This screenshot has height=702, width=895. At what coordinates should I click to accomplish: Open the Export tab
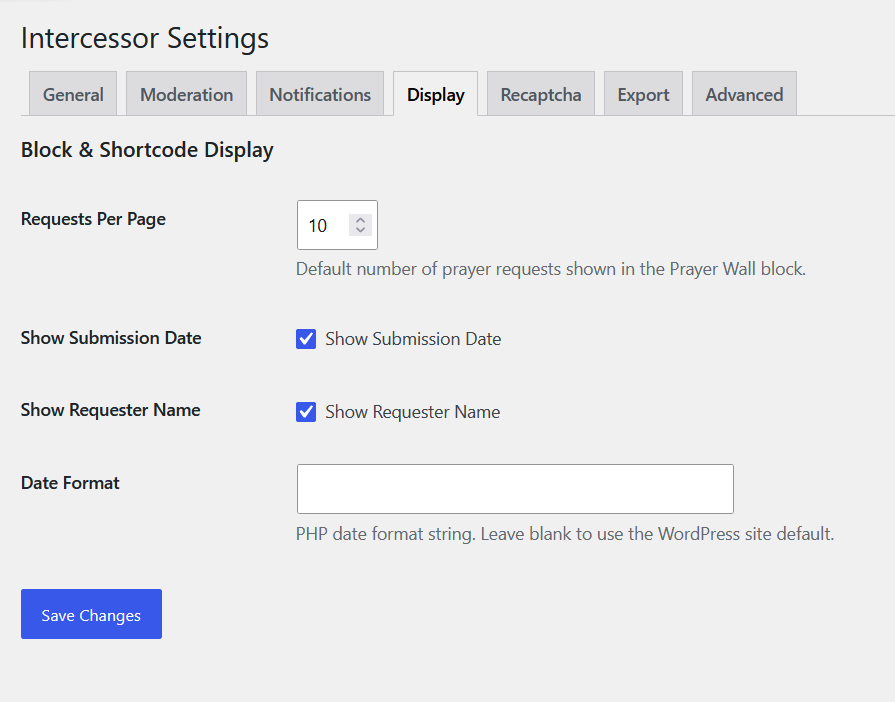[643, 94]
